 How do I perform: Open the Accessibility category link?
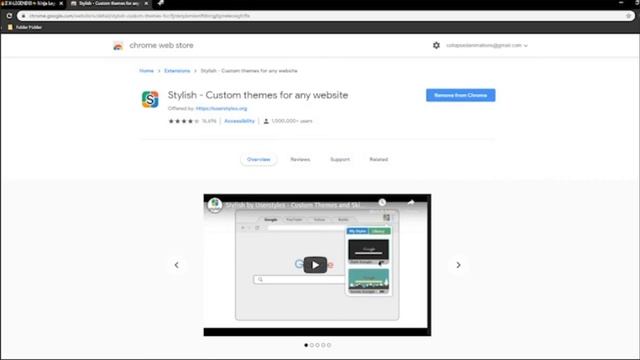[x=239, y=121]
